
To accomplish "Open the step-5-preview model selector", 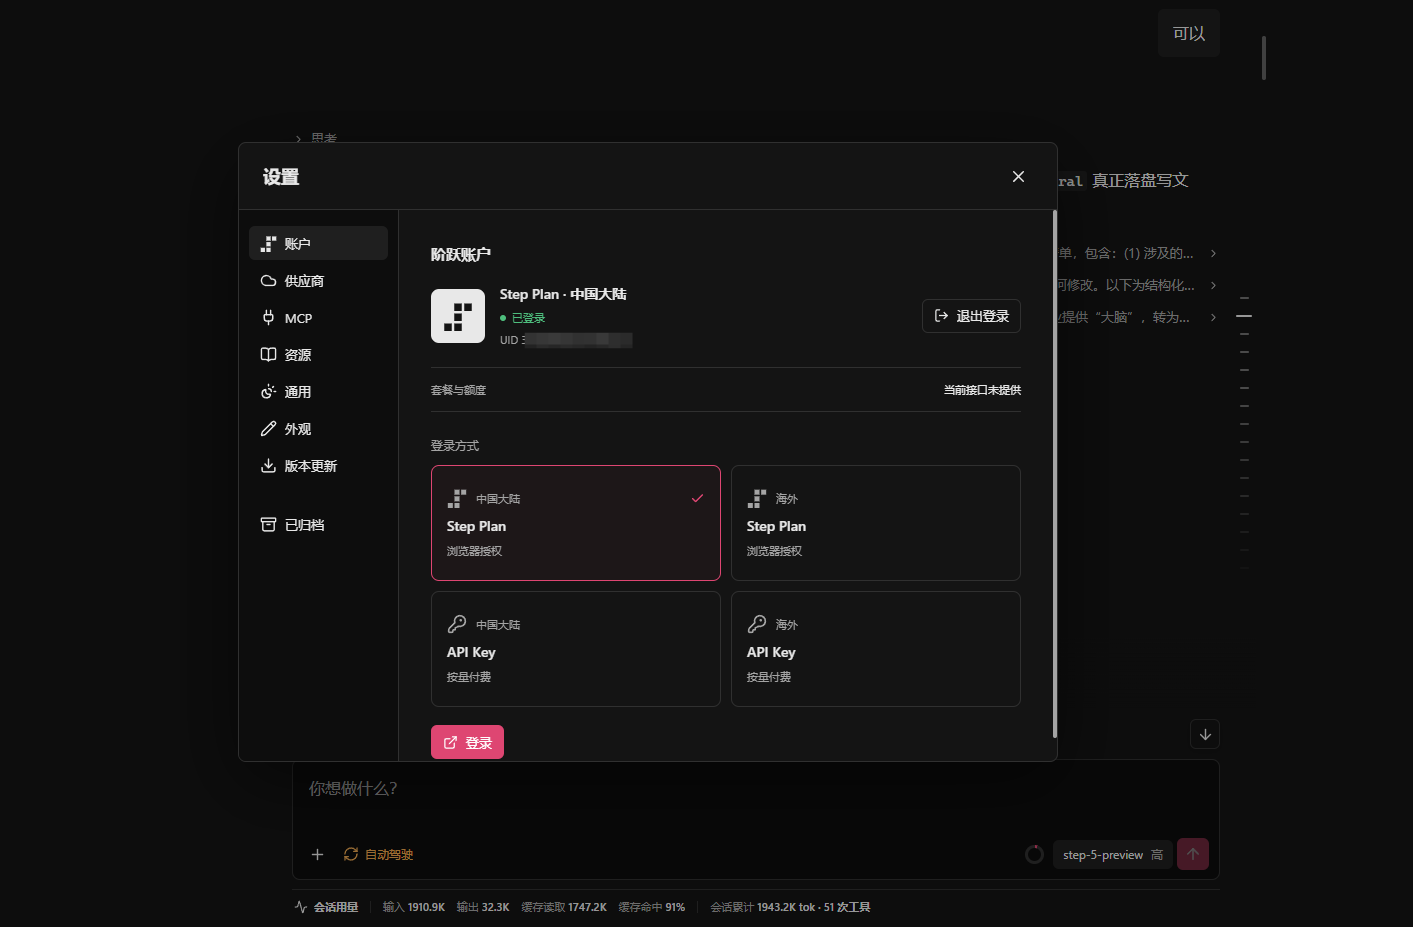I will coord(1112,855).
